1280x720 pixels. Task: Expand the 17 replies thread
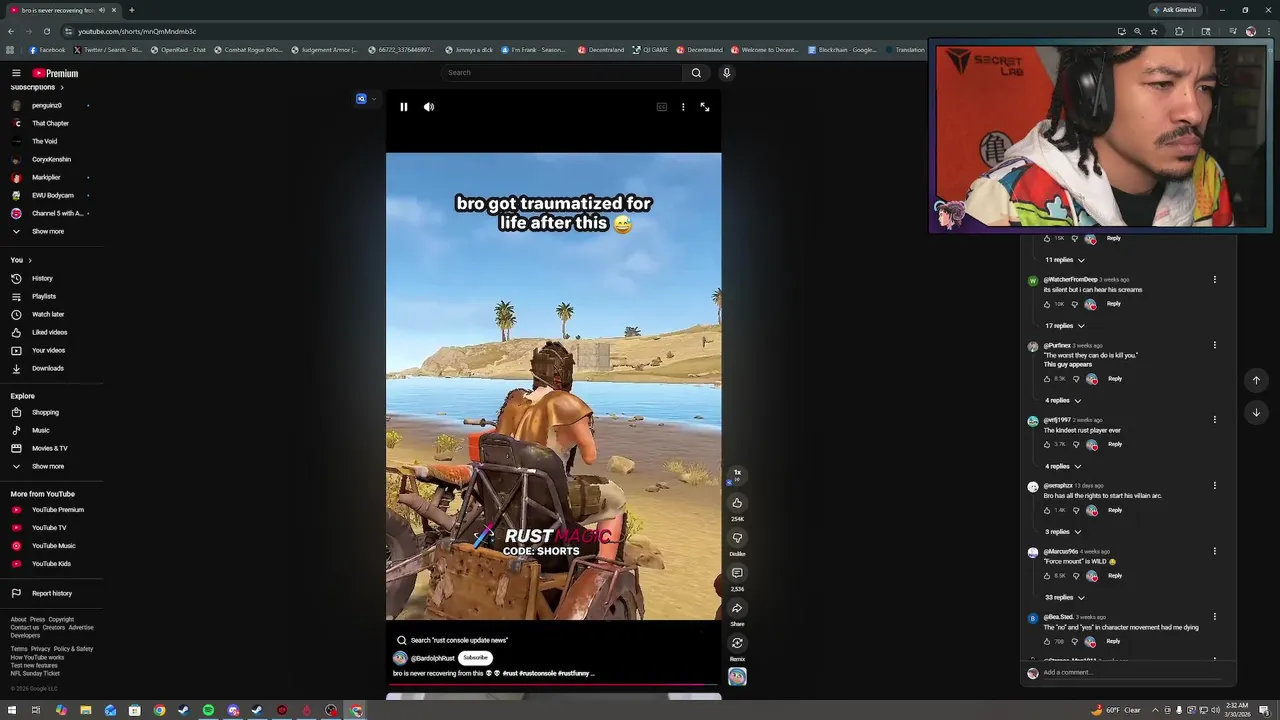(1065, 326)
